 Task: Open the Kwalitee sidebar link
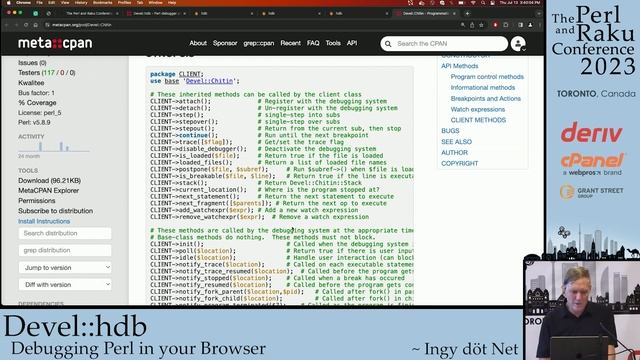31,83
